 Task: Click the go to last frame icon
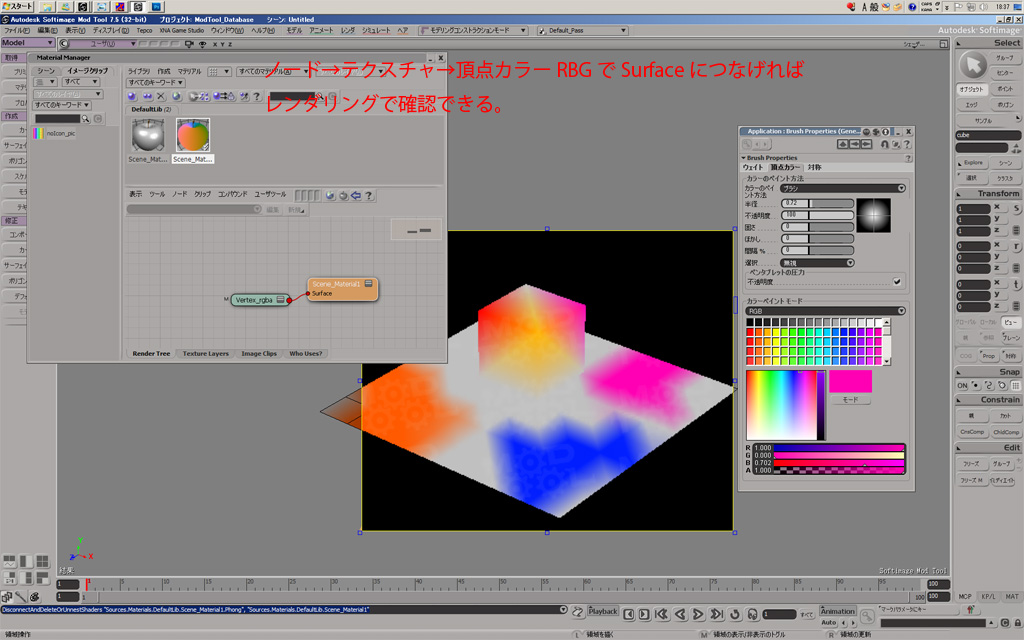(716, 614)
